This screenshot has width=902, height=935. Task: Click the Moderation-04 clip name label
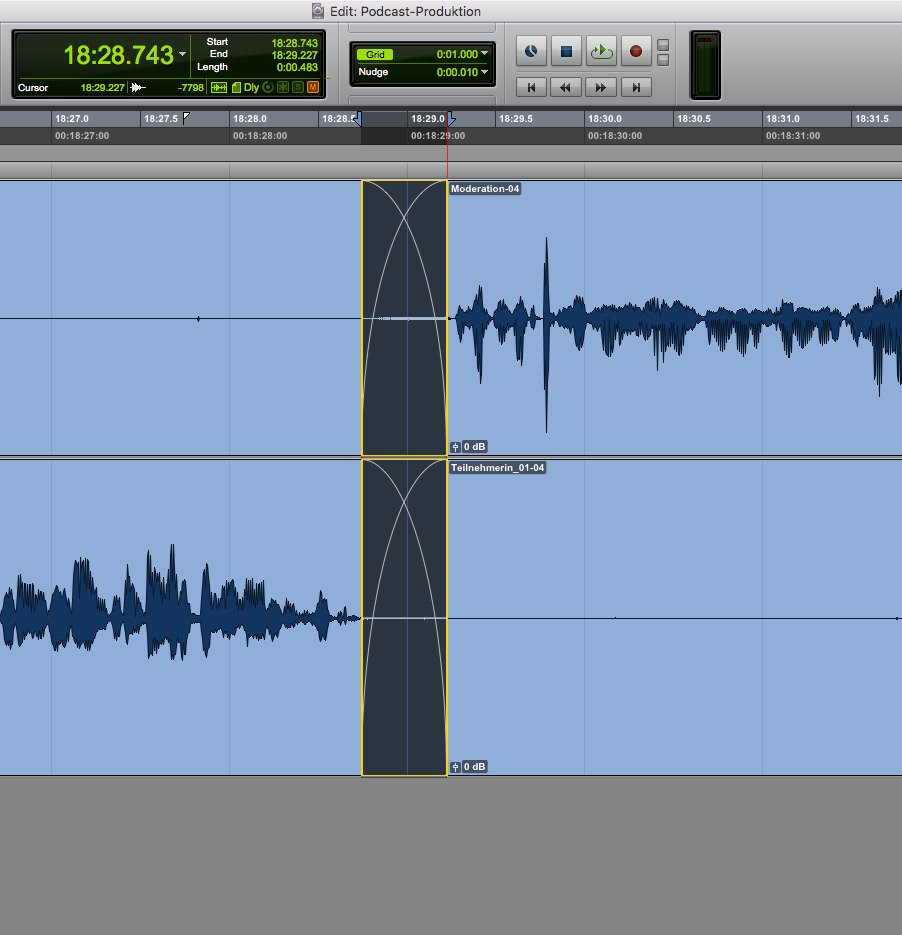click(x=485, y=189)
